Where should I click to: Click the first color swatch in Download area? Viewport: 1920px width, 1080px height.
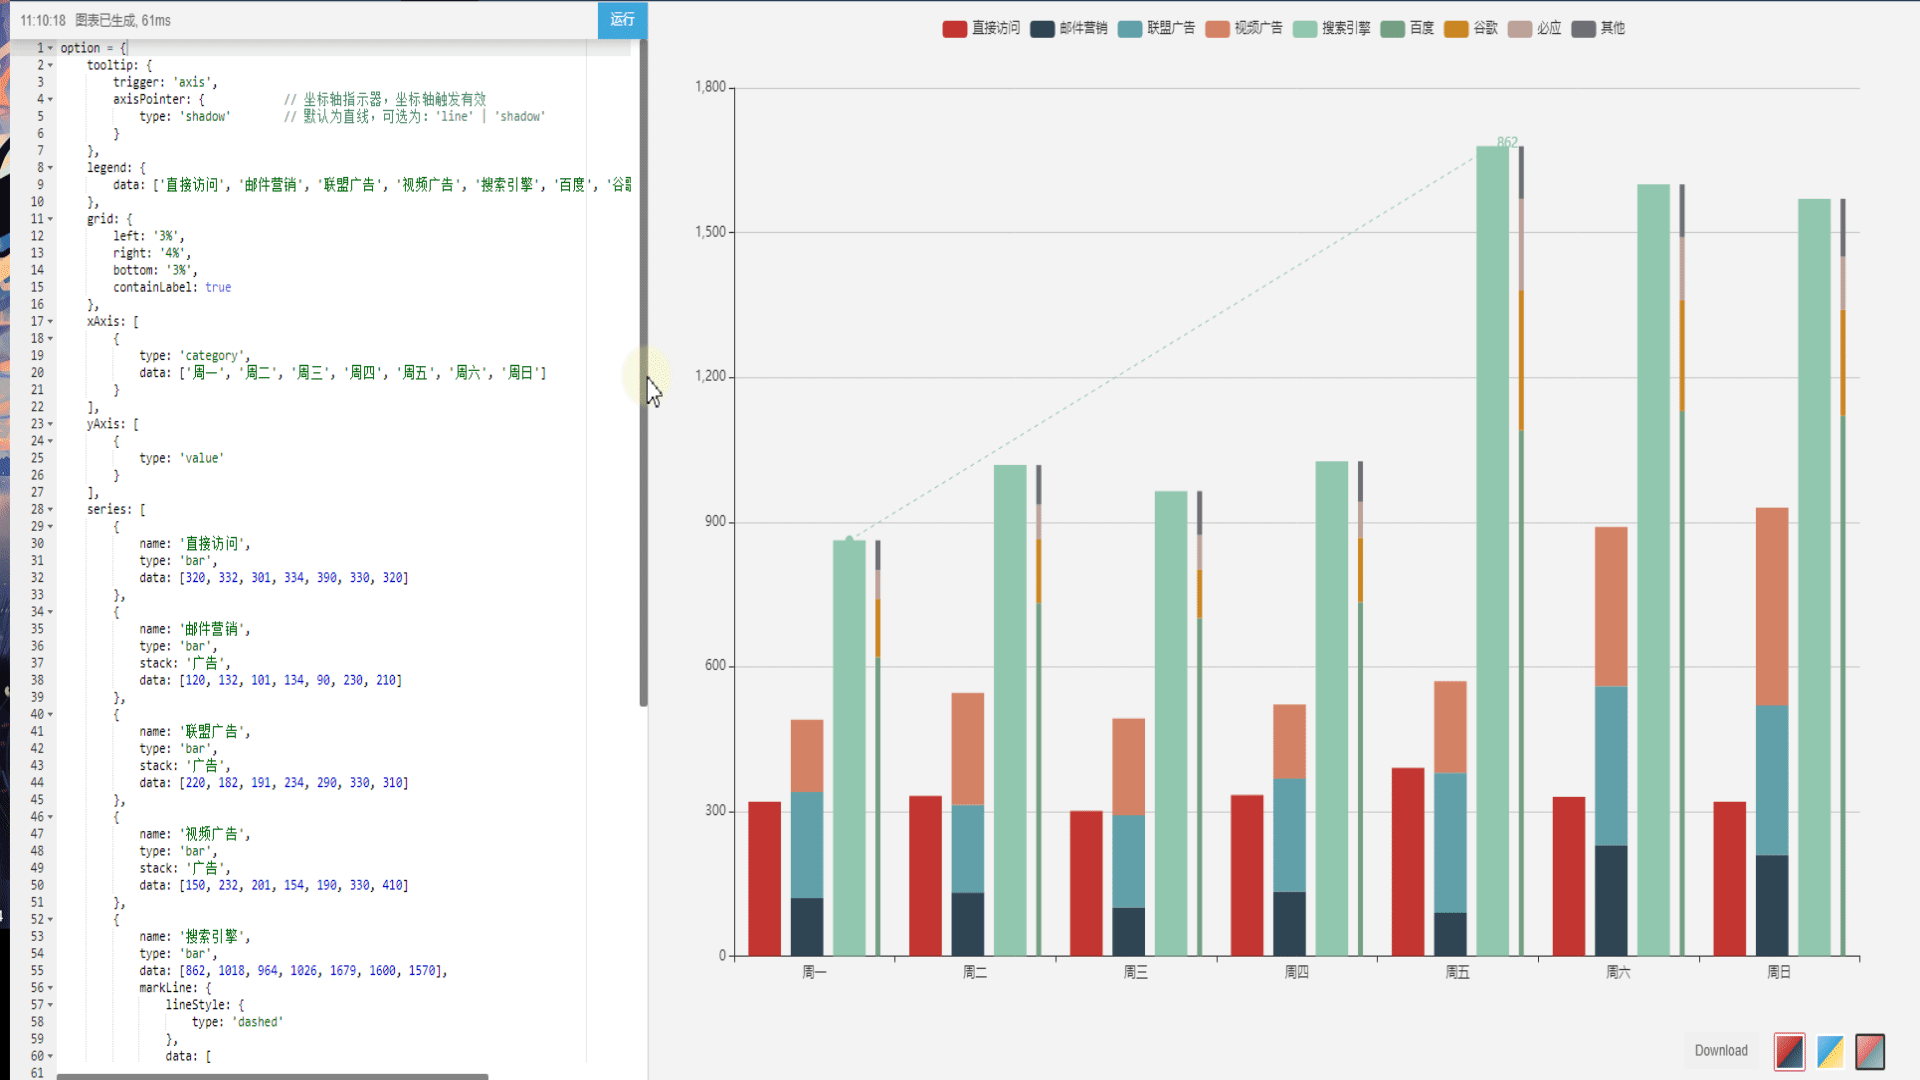tap(1789, 1051)
